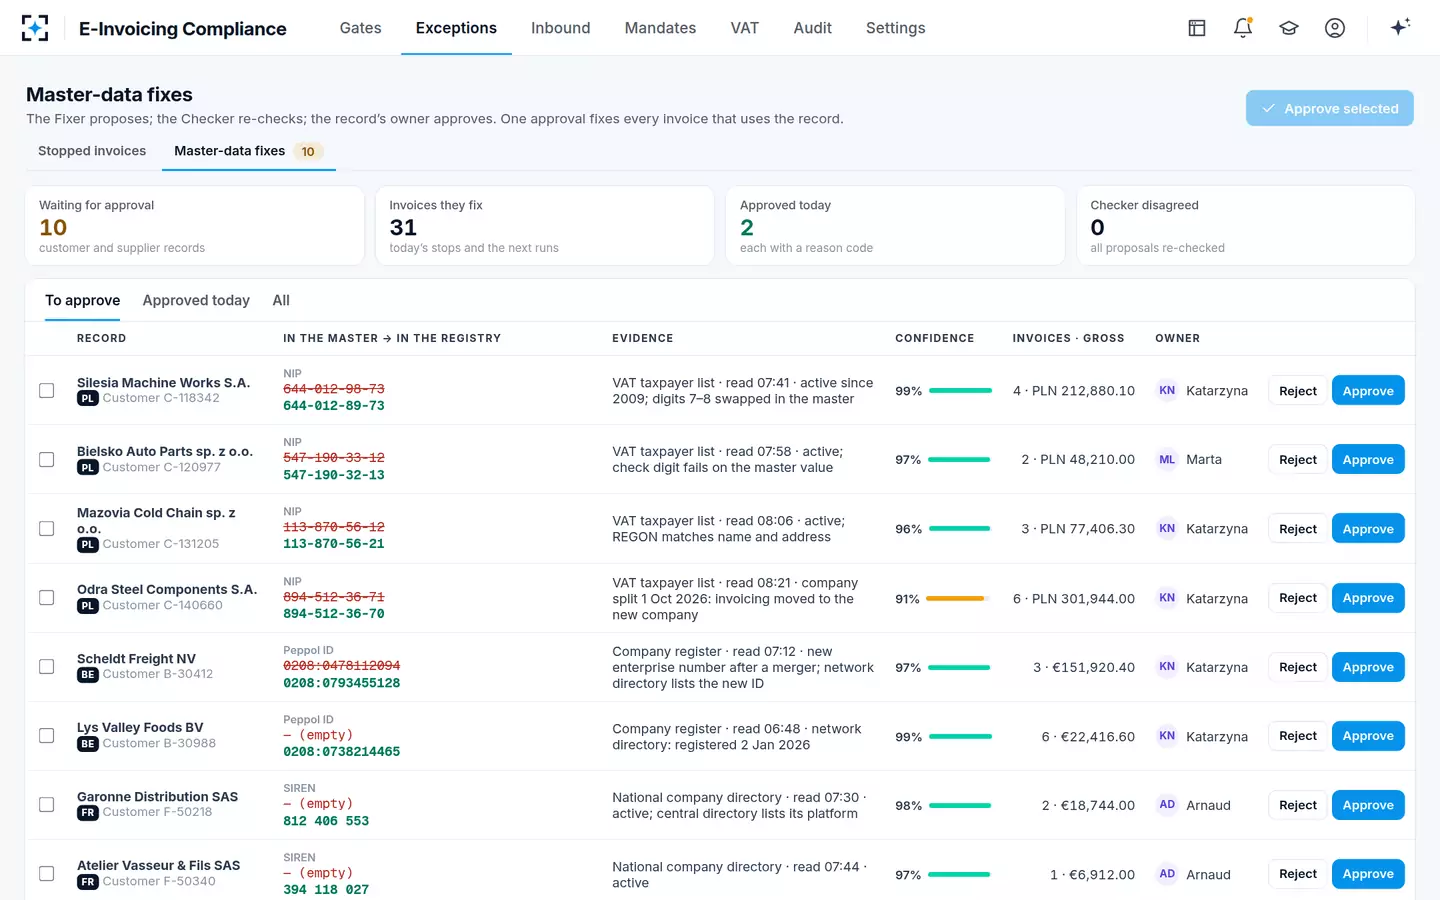Tick the Bielsko Auto Parts row checkbox

click(47, 460)
